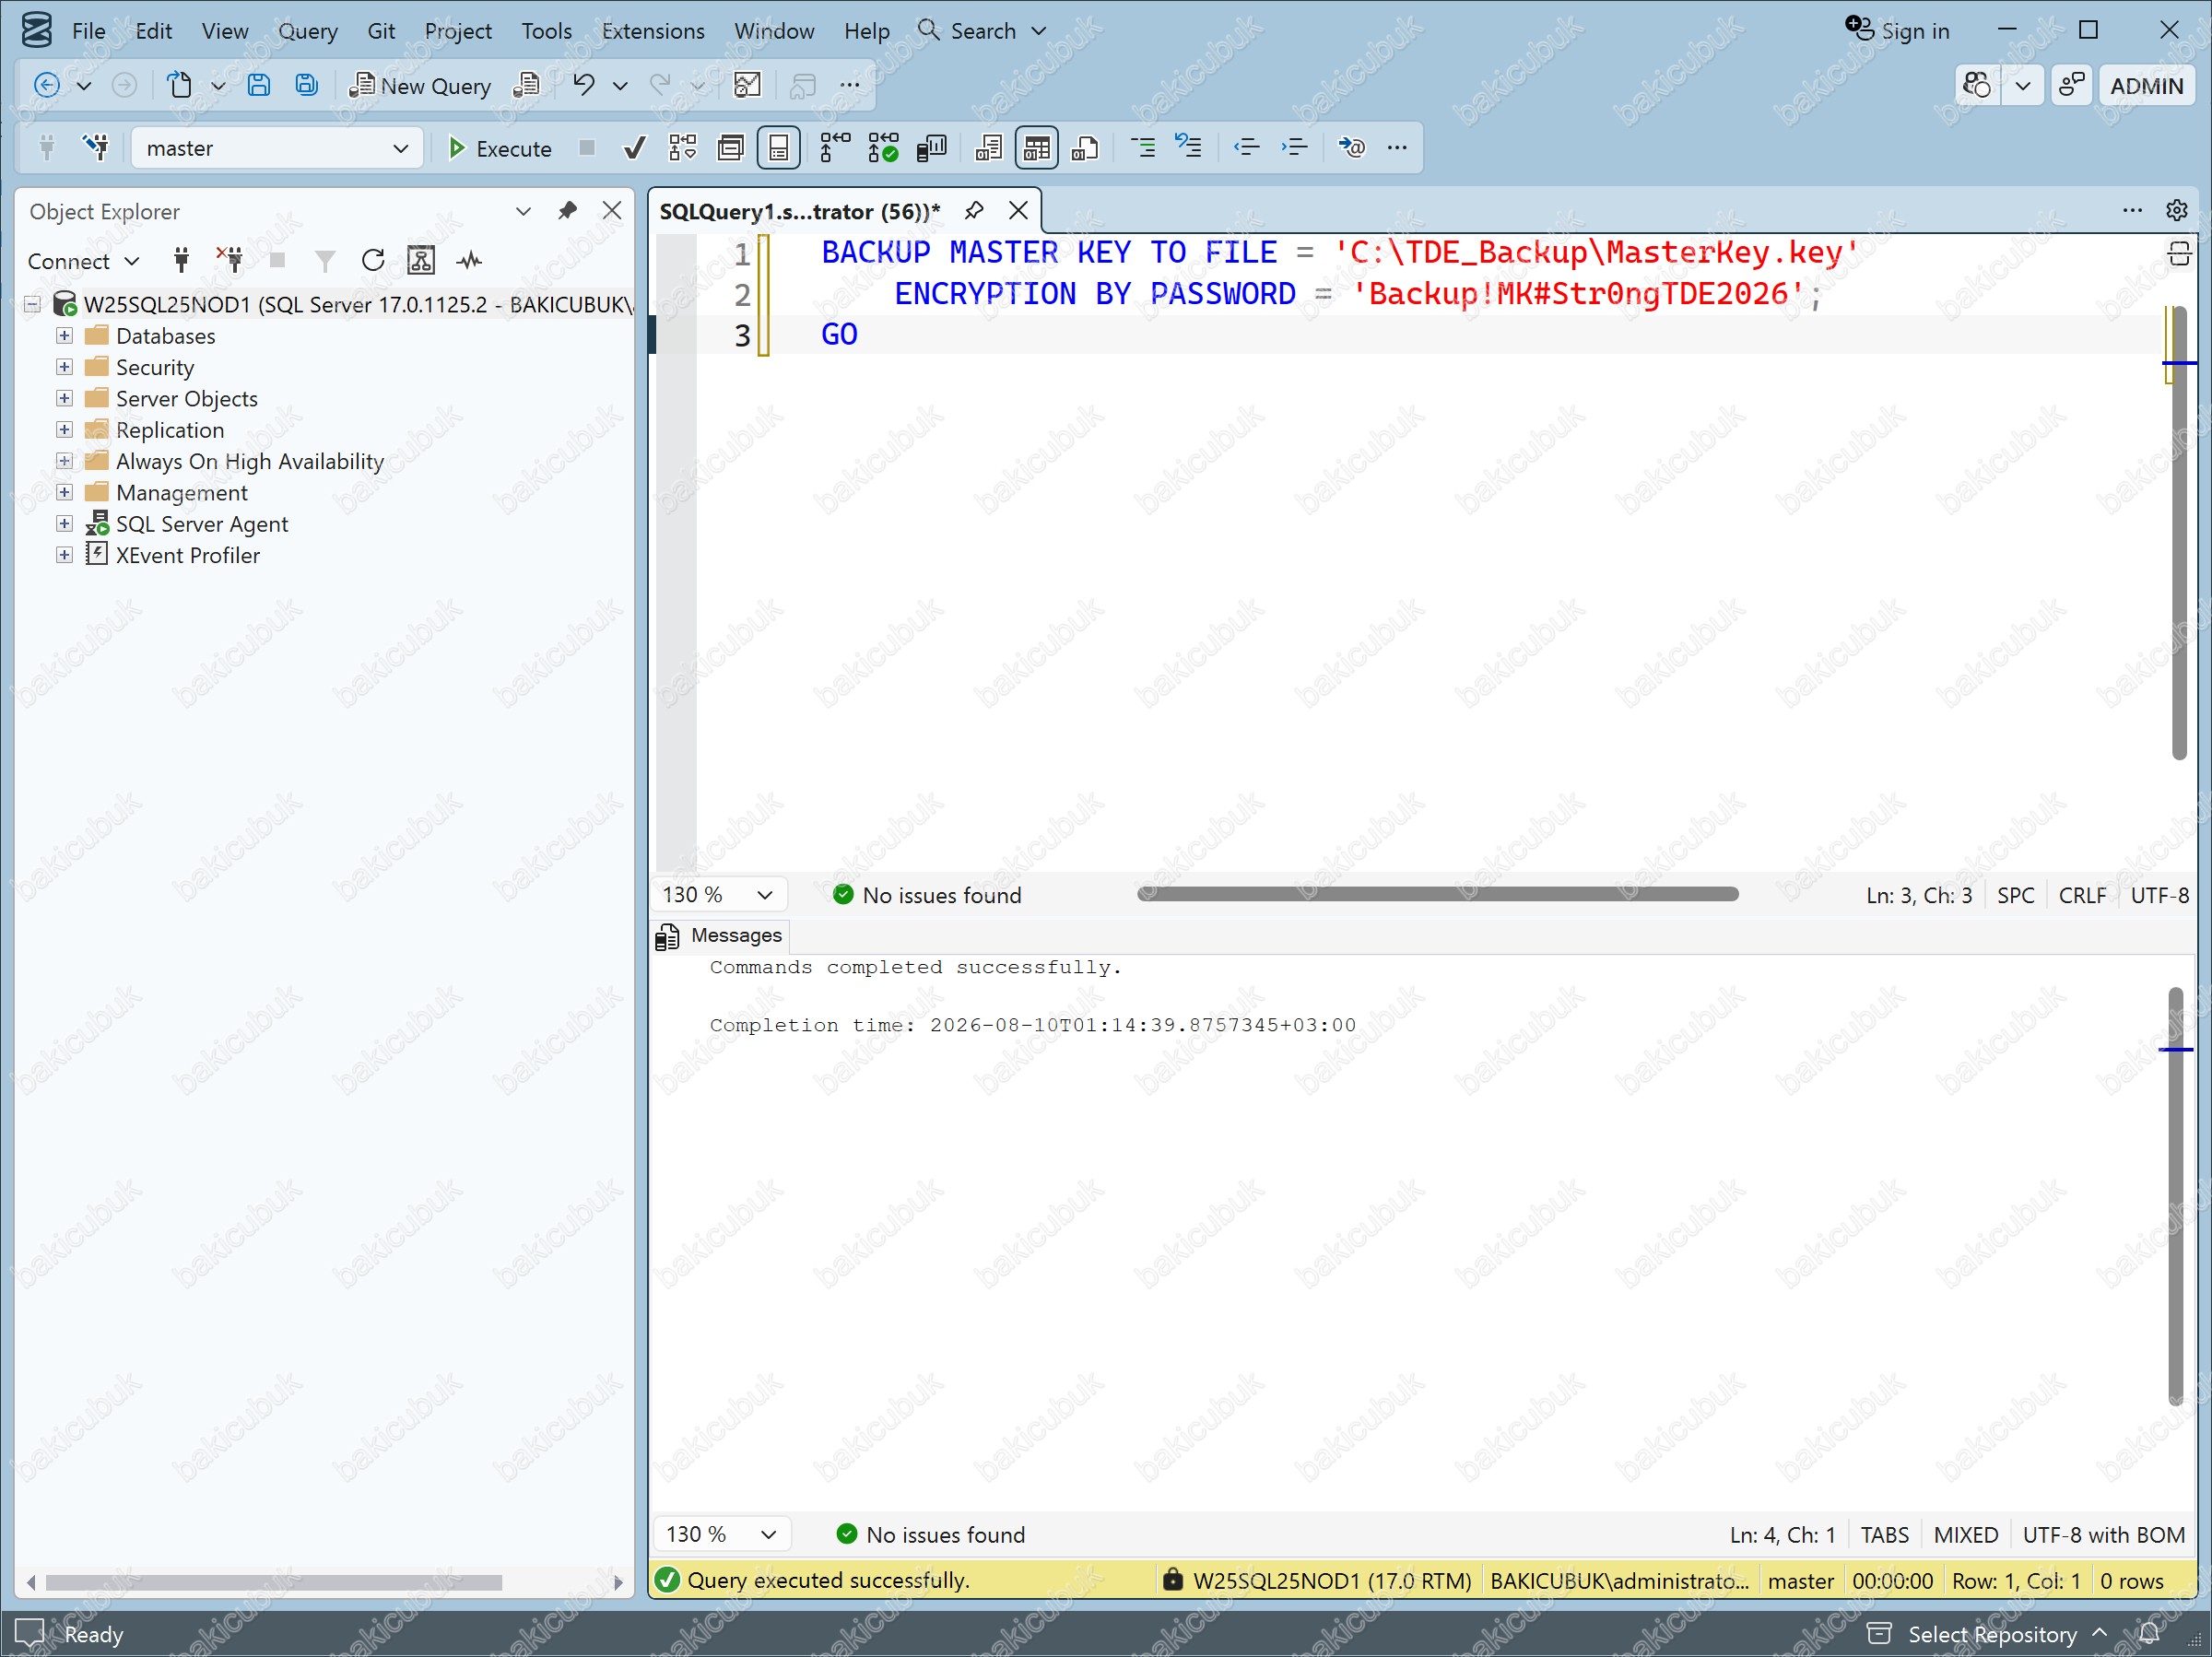Toggle Include Live Query Statistics
This screenshot has height=1657, width=2212.
883,148
